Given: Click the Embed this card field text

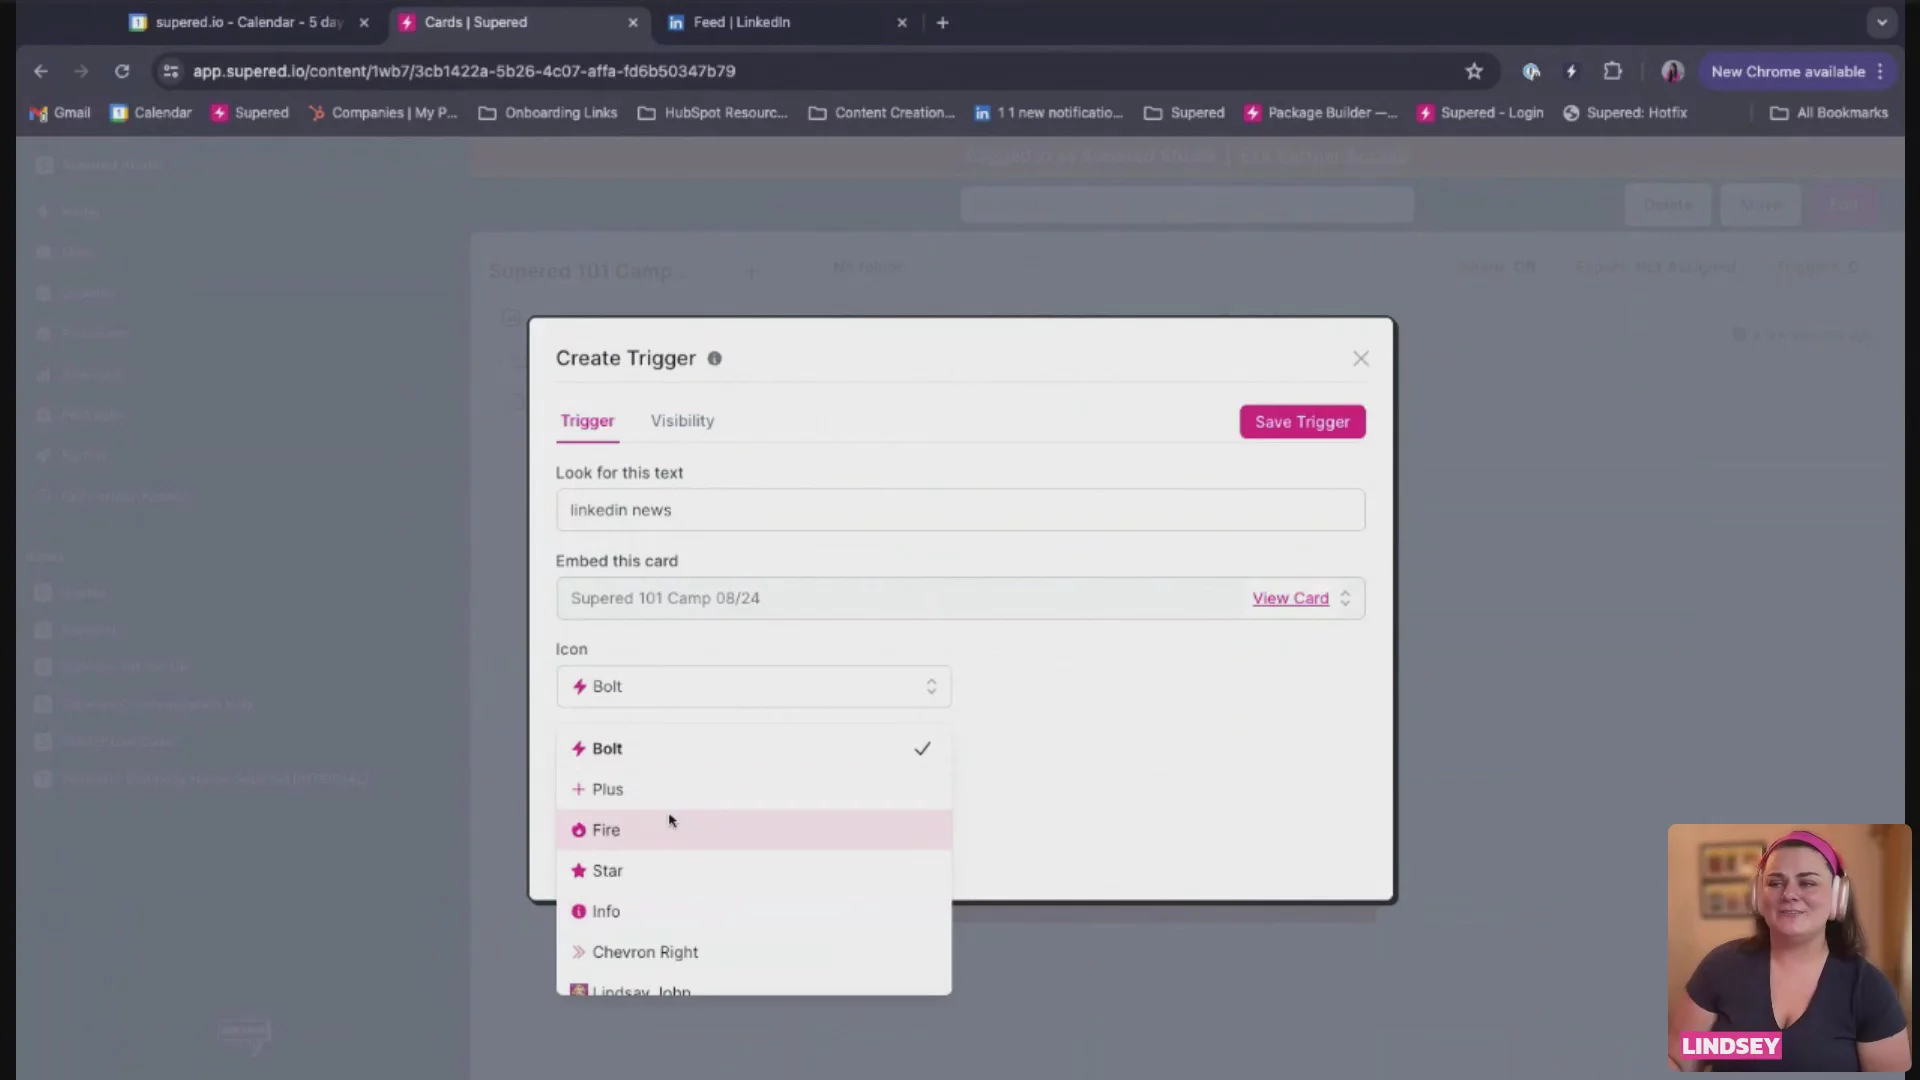Looking at the screenshot, I should [x=665, y=598].
